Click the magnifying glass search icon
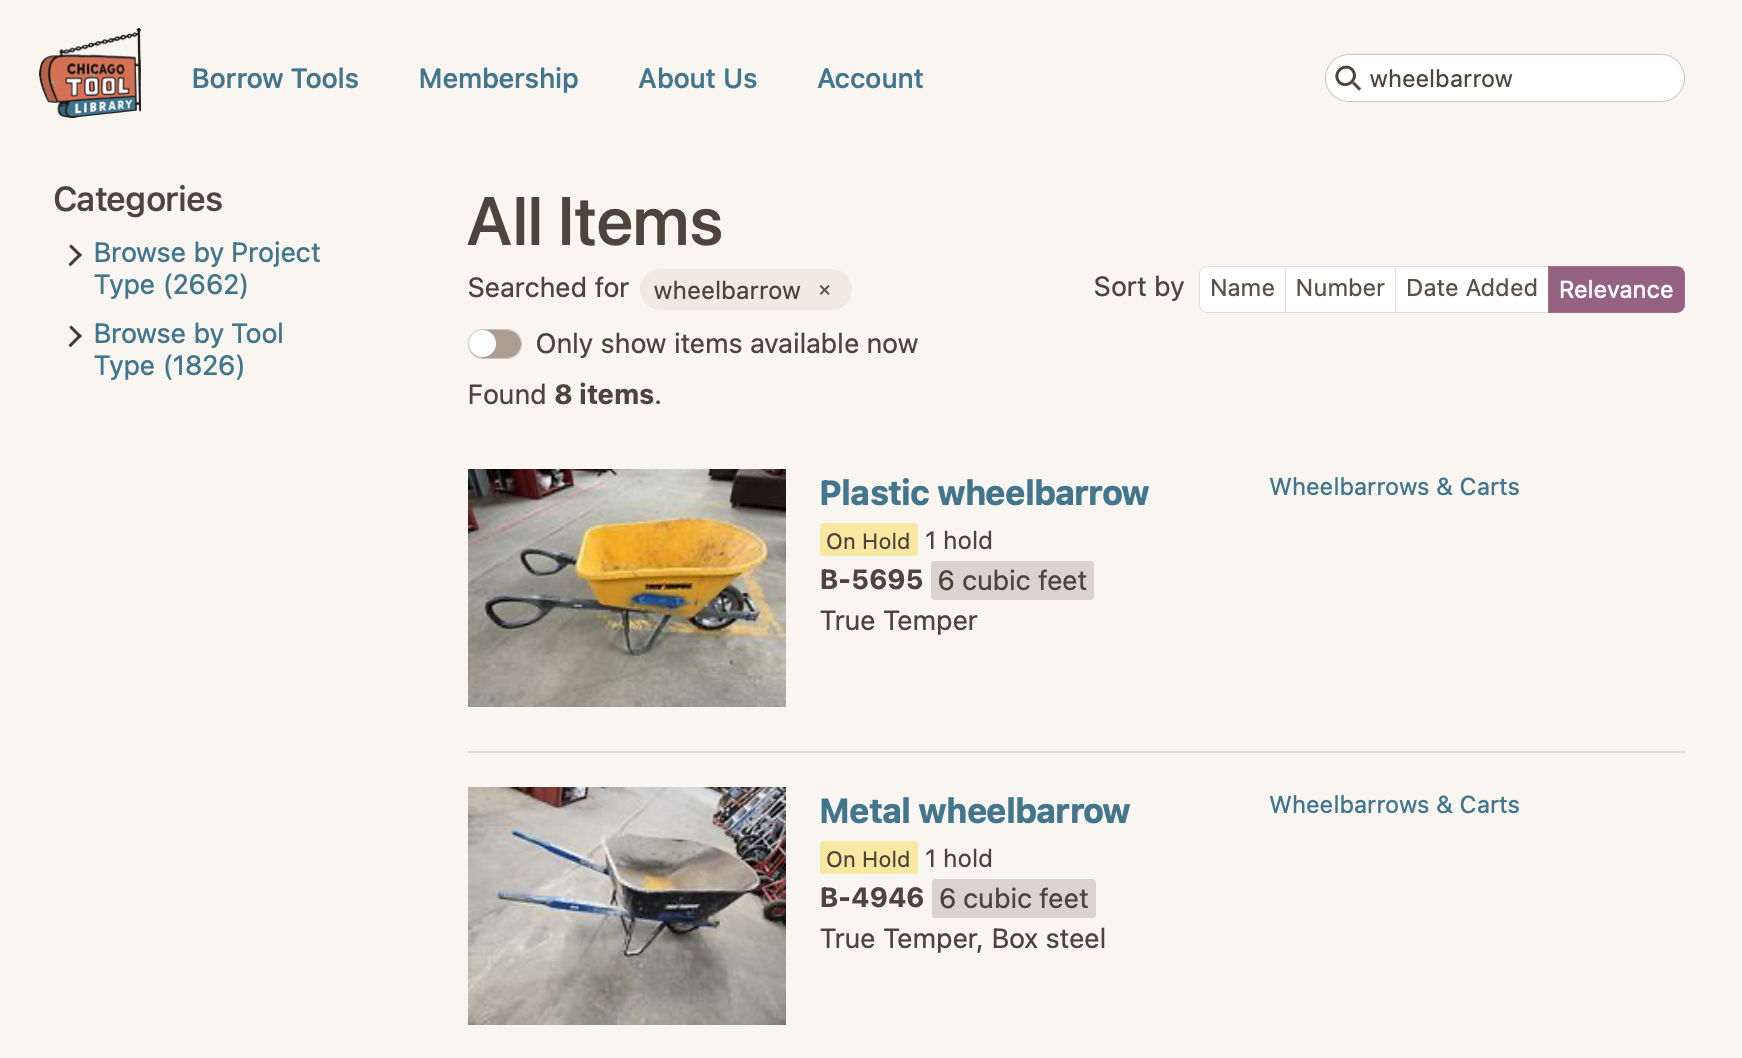This screenshot has width=1742, height=1058. [1348, 78]
